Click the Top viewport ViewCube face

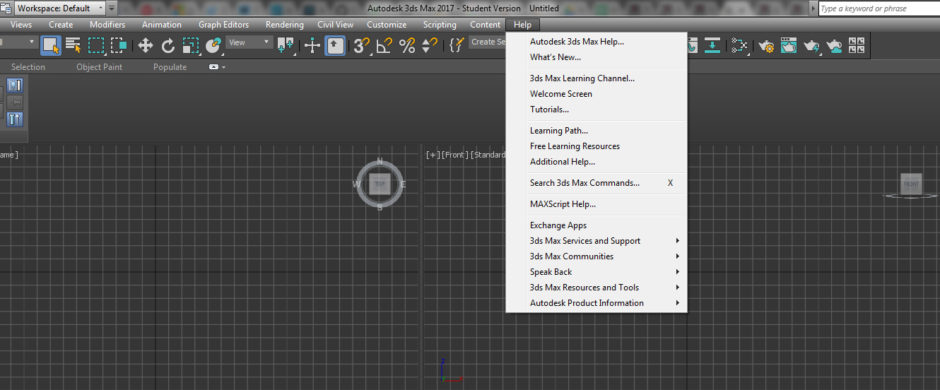click(379, 185)
